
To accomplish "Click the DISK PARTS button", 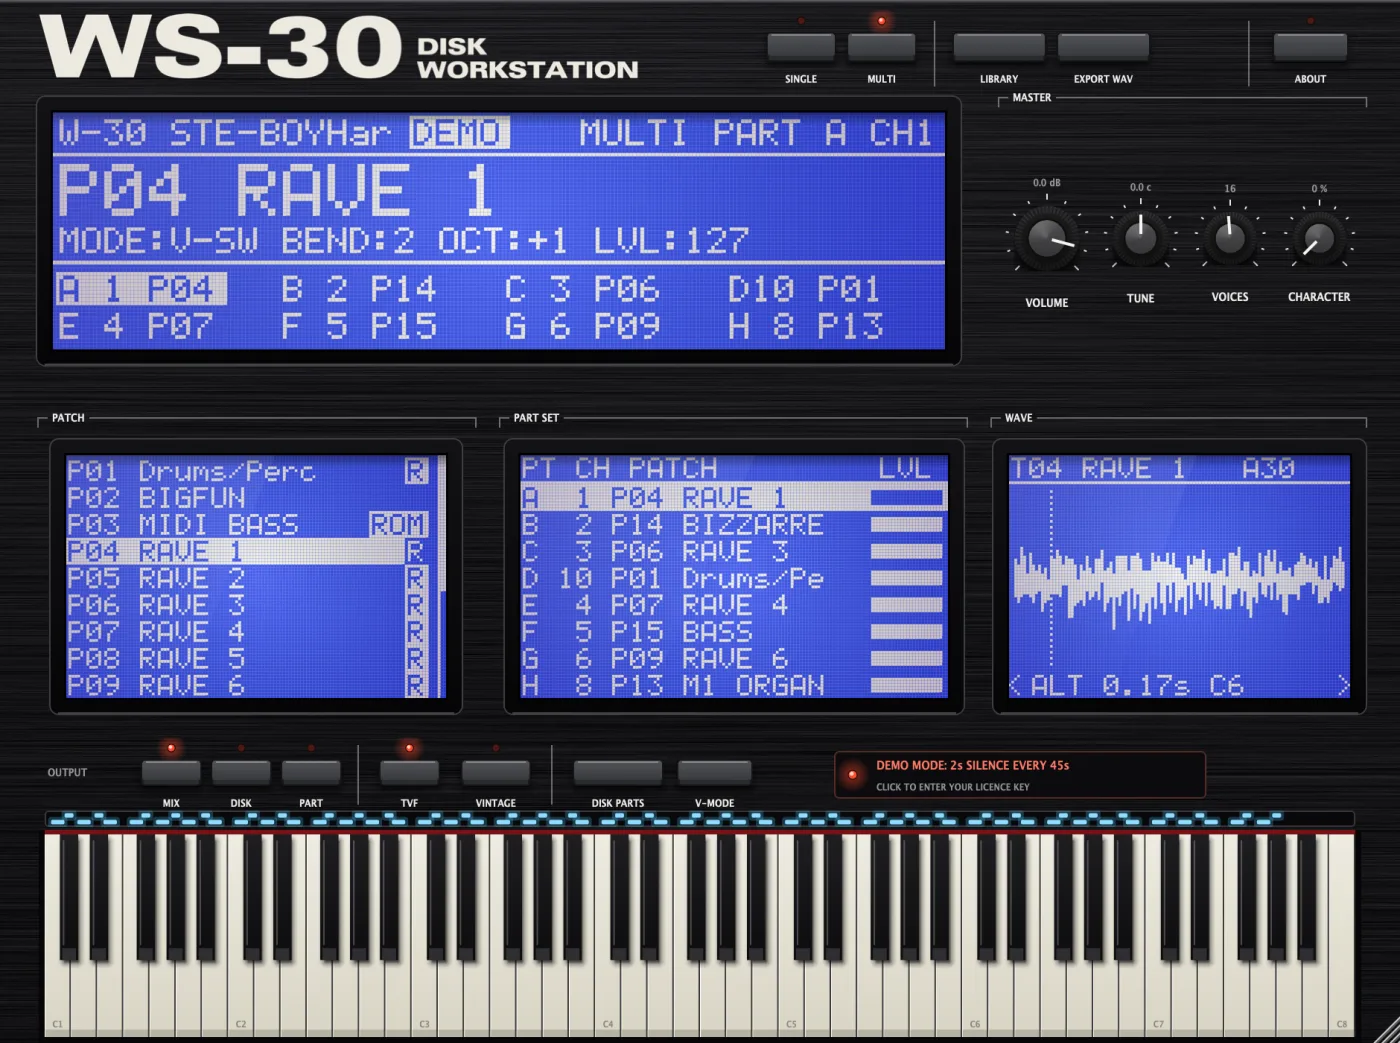I will [x=618, y=773].
